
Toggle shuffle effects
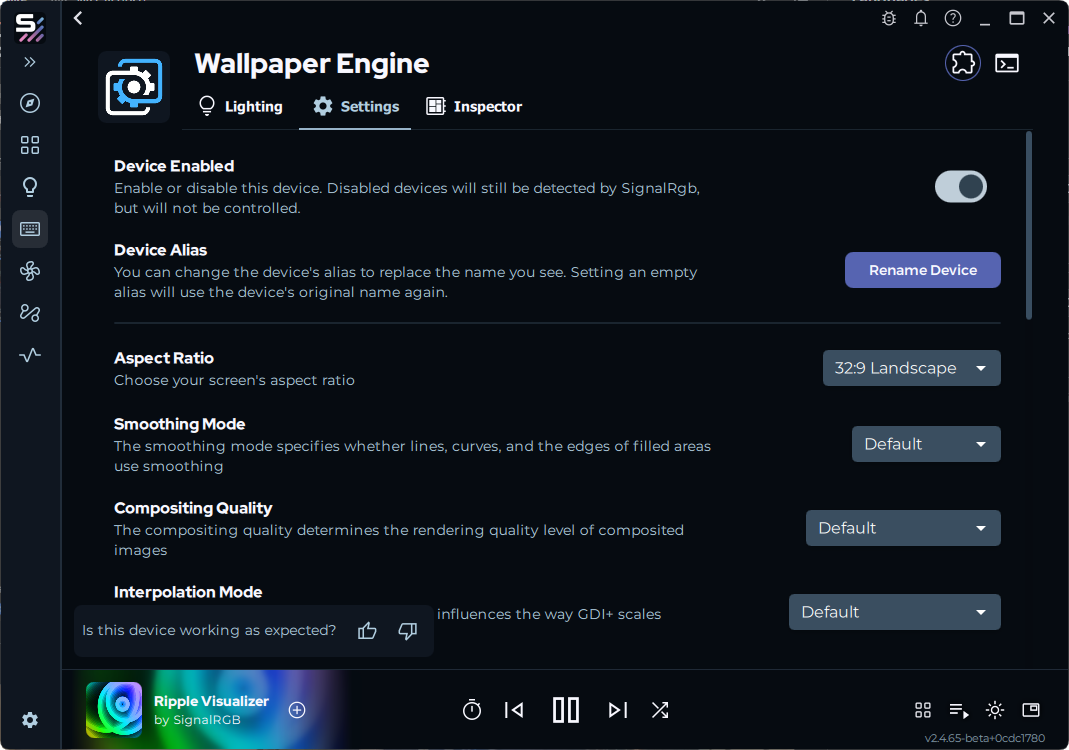coord(660,710)
